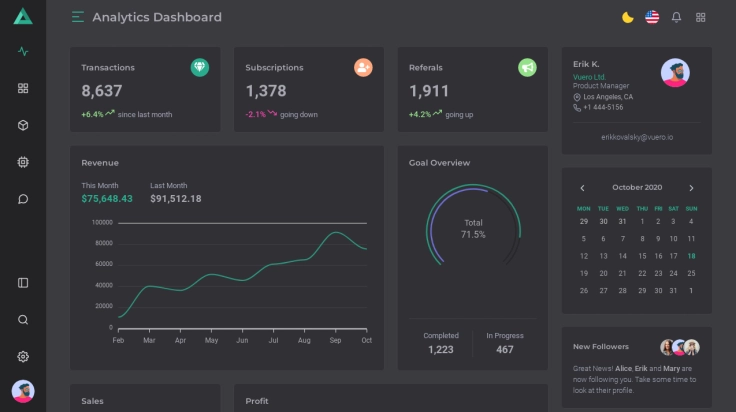The width and height of the screenshot is (736, 412).
Task: Click the activity pulse icon in sidebar
Action: (x=23, y=52)
